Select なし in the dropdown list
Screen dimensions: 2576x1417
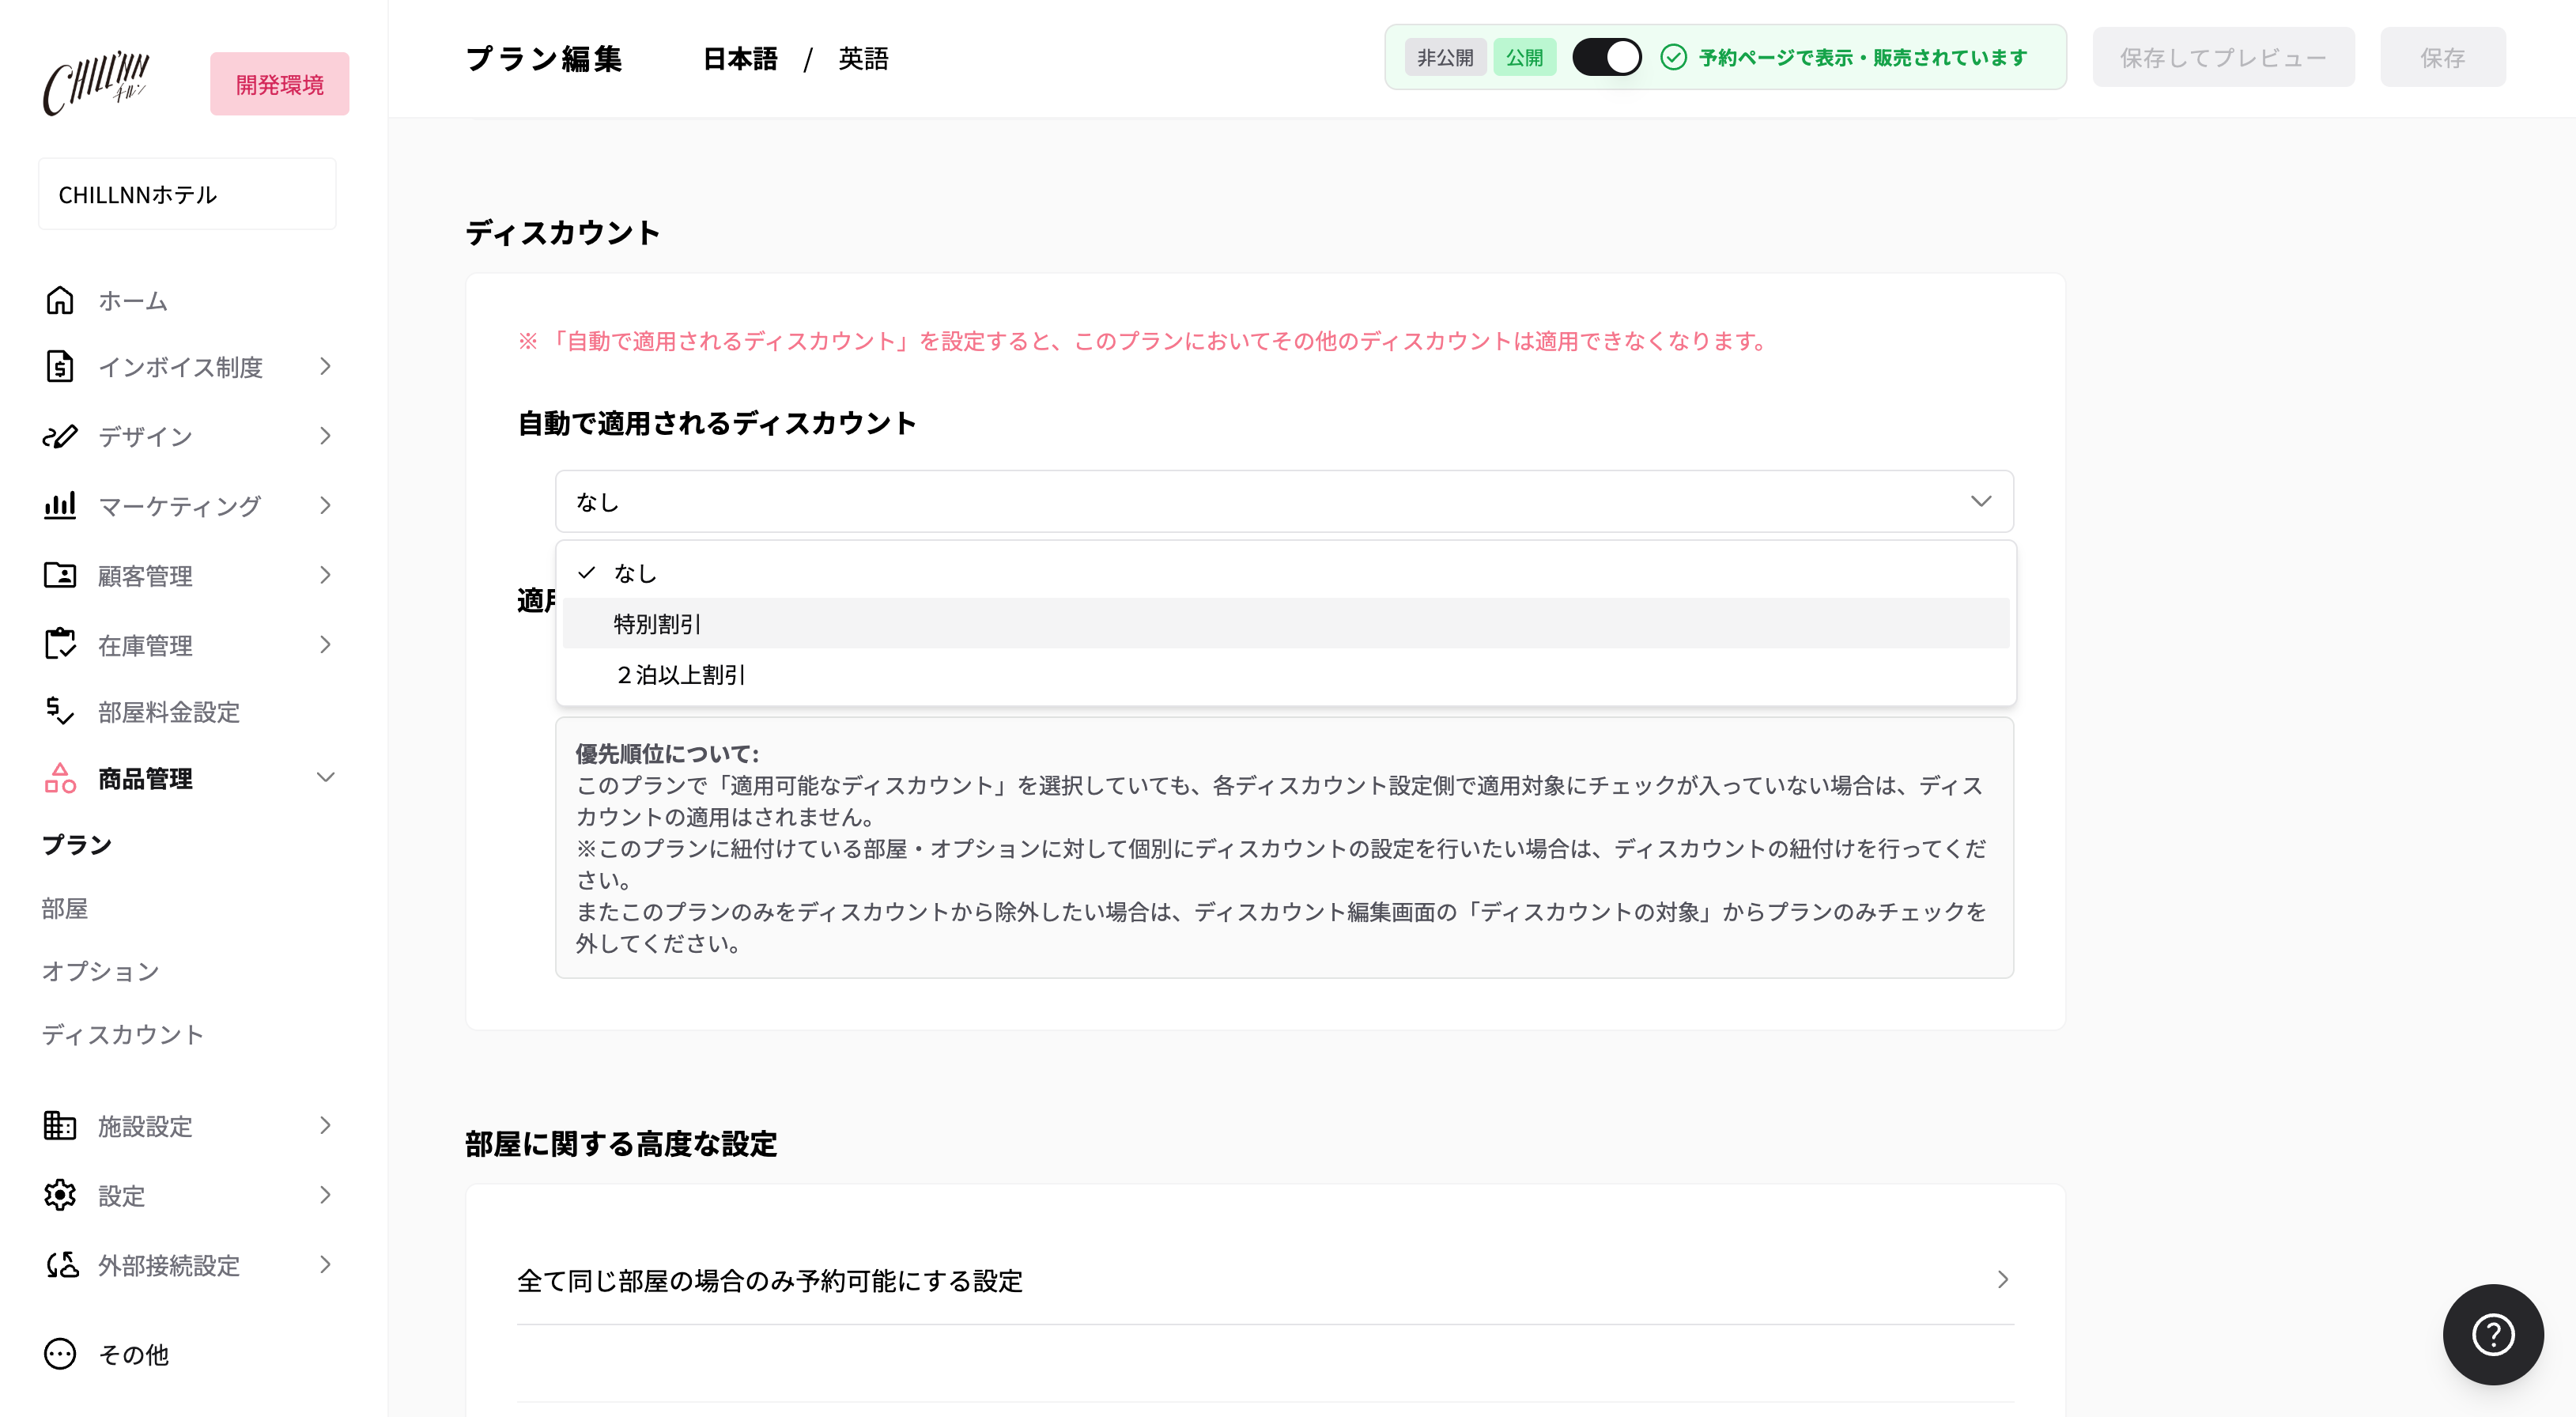(x=1286, y=573)
